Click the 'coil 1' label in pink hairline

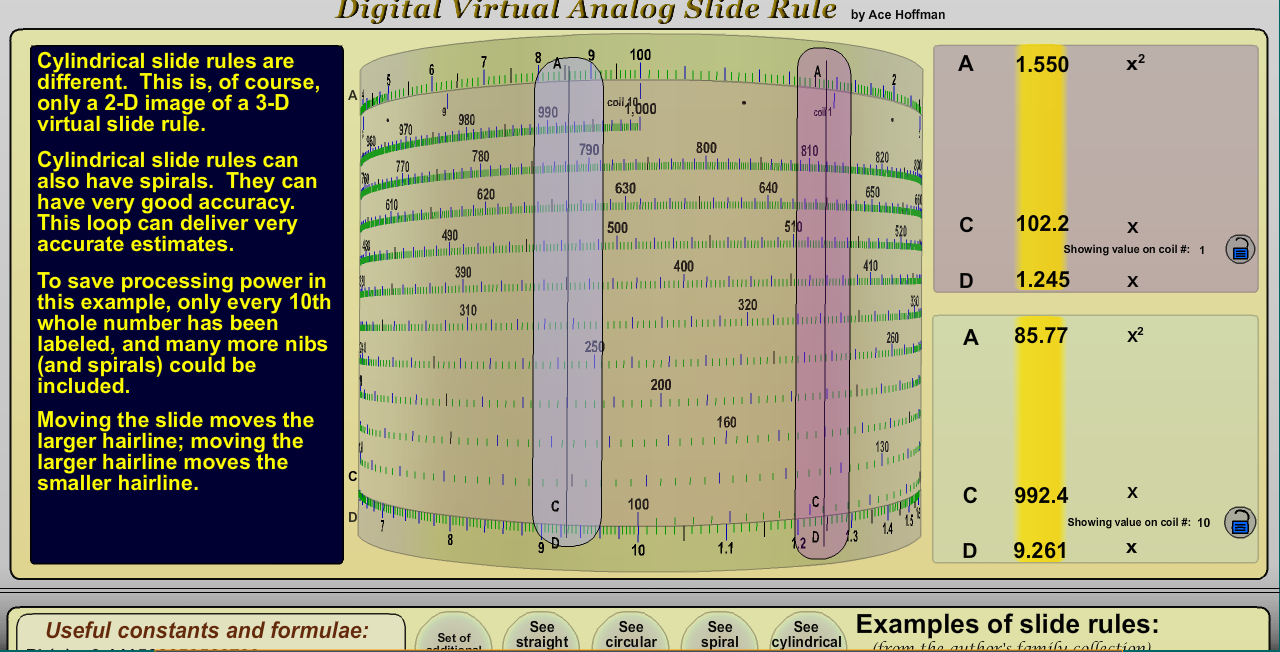pyautogui.click(x=822, y=112)
